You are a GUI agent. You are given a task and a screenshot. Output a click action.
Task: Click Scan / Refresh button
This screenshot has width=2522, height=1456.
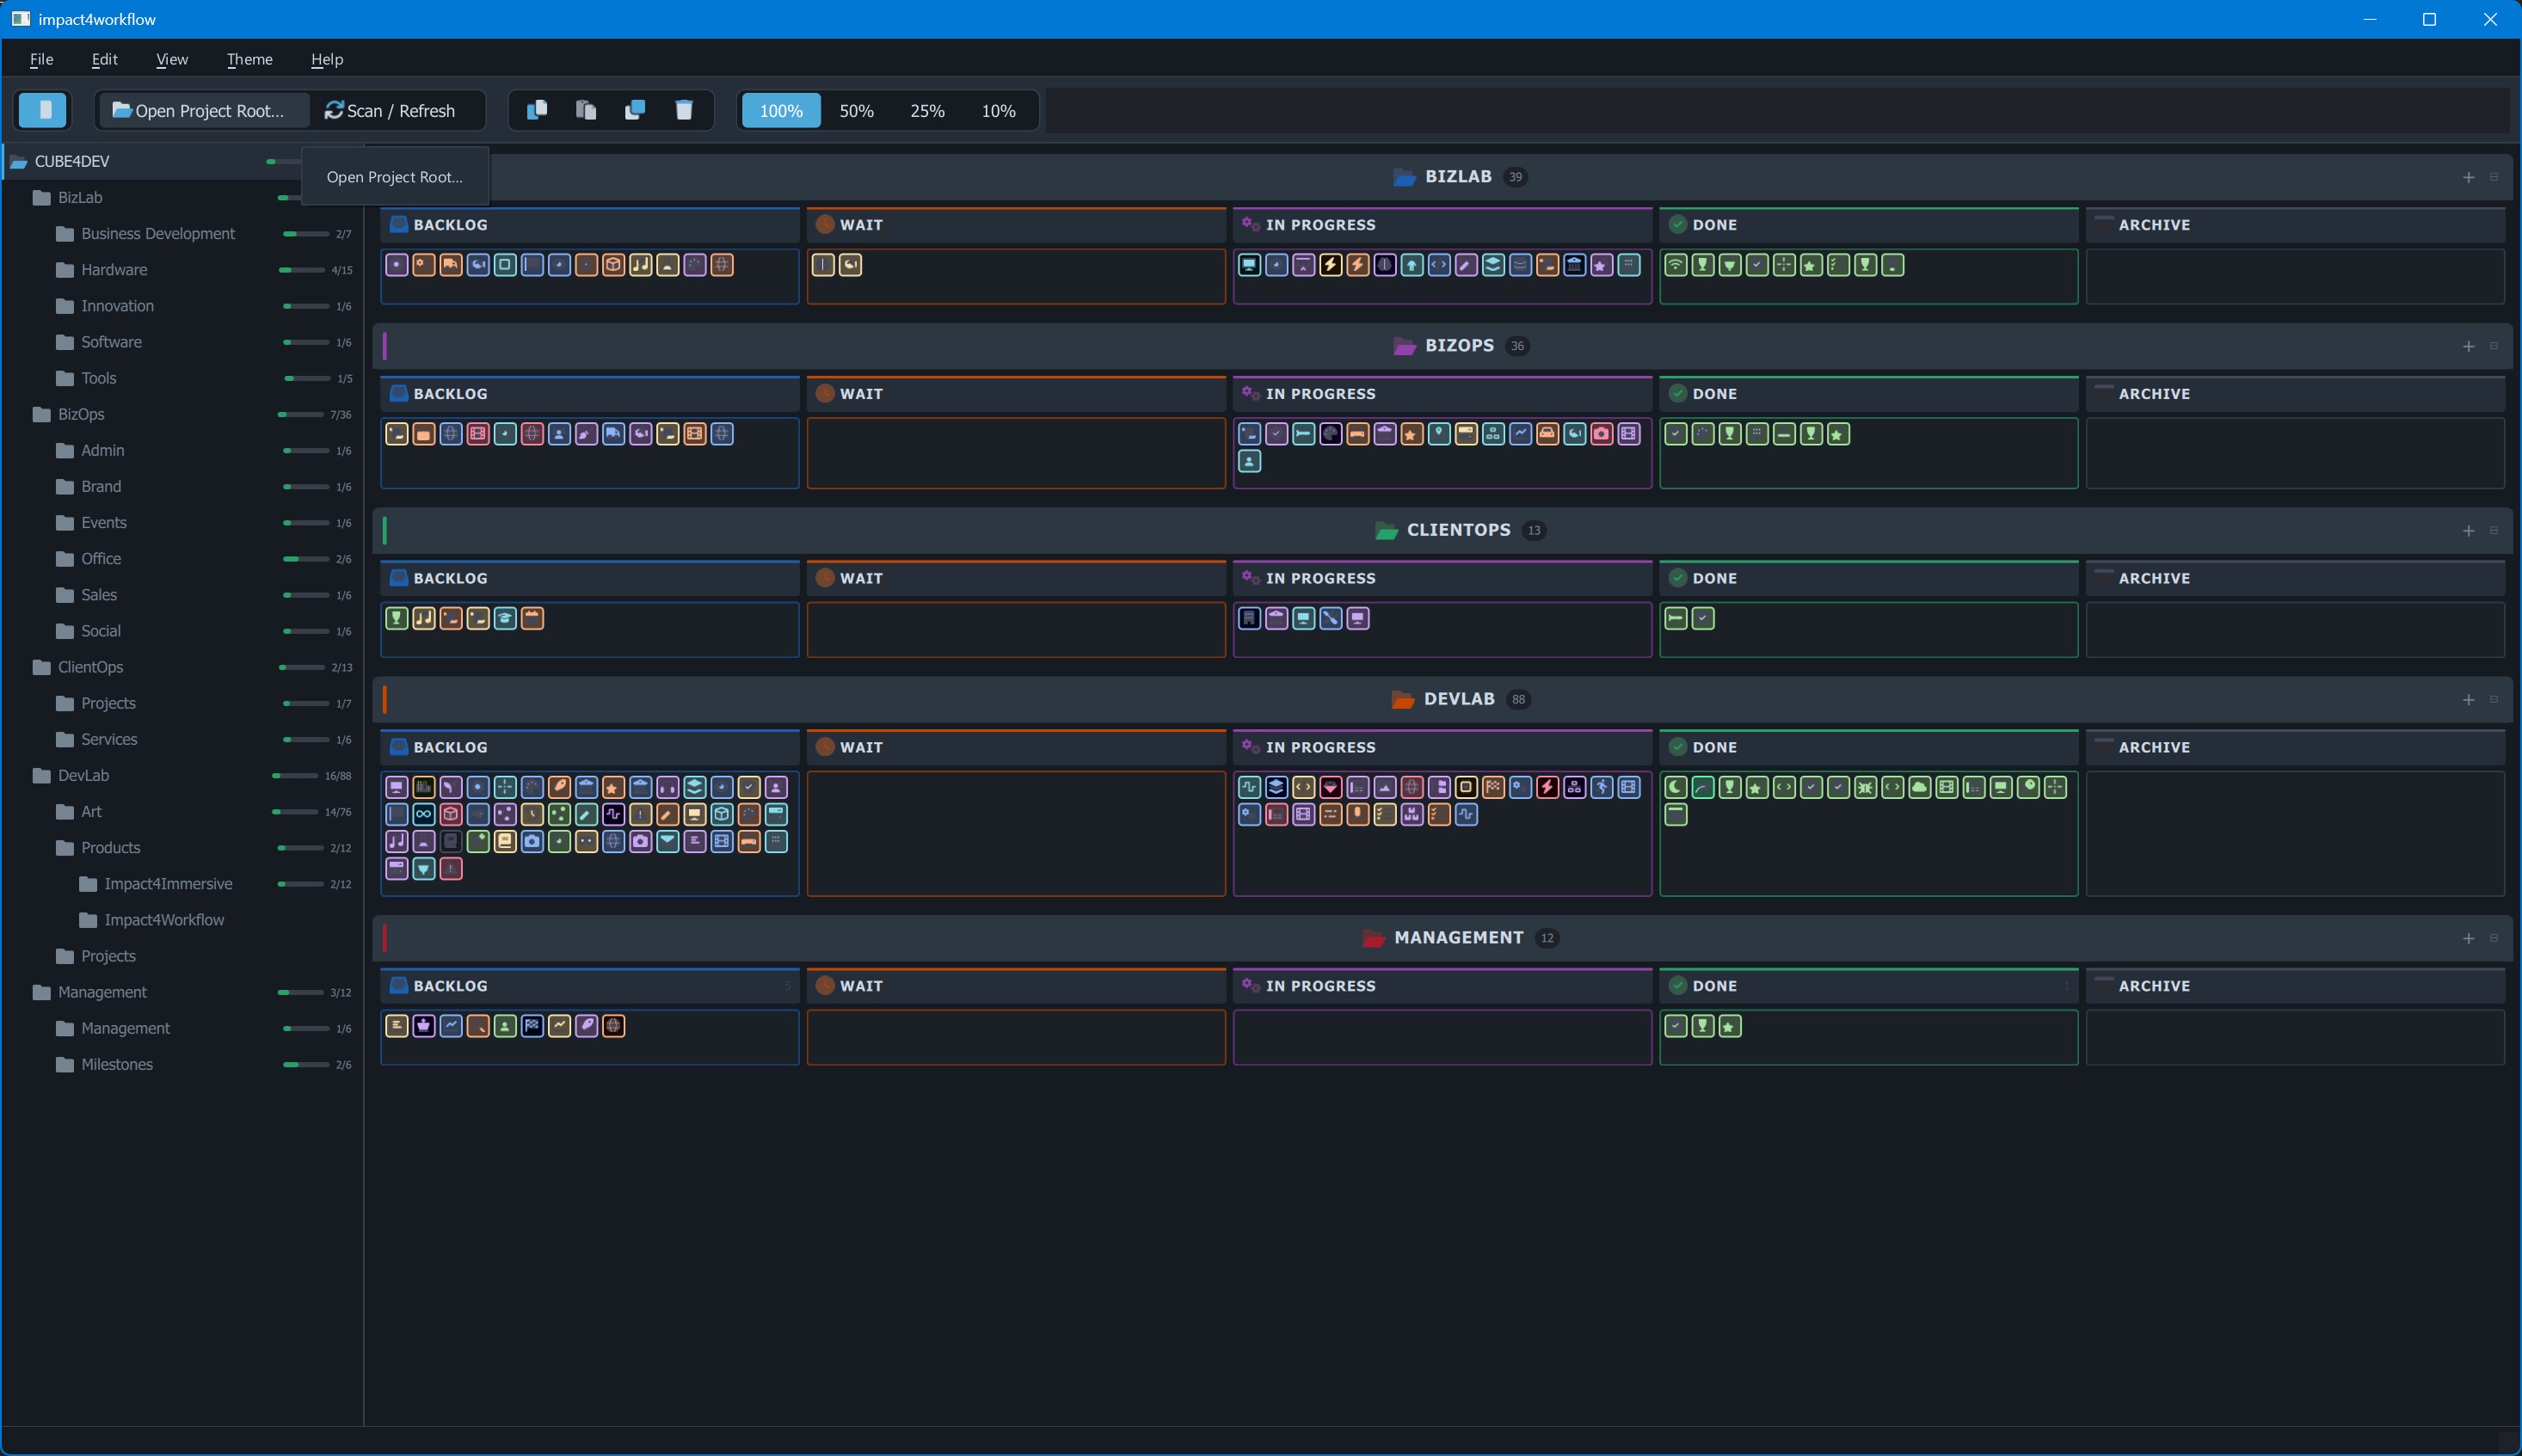[390, 111]
